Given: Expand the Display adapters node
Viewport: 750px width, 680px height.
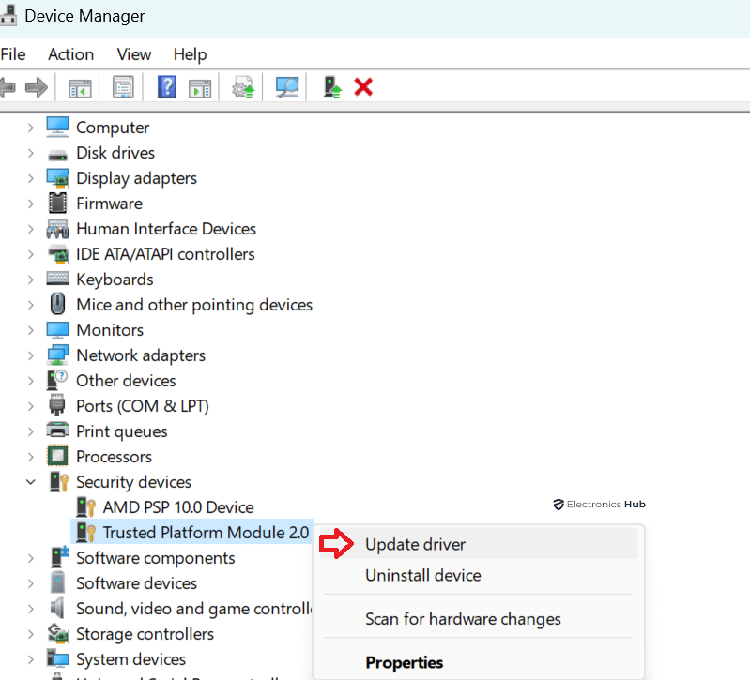Looking at the screenshot, I should click(x=31, y=178).
